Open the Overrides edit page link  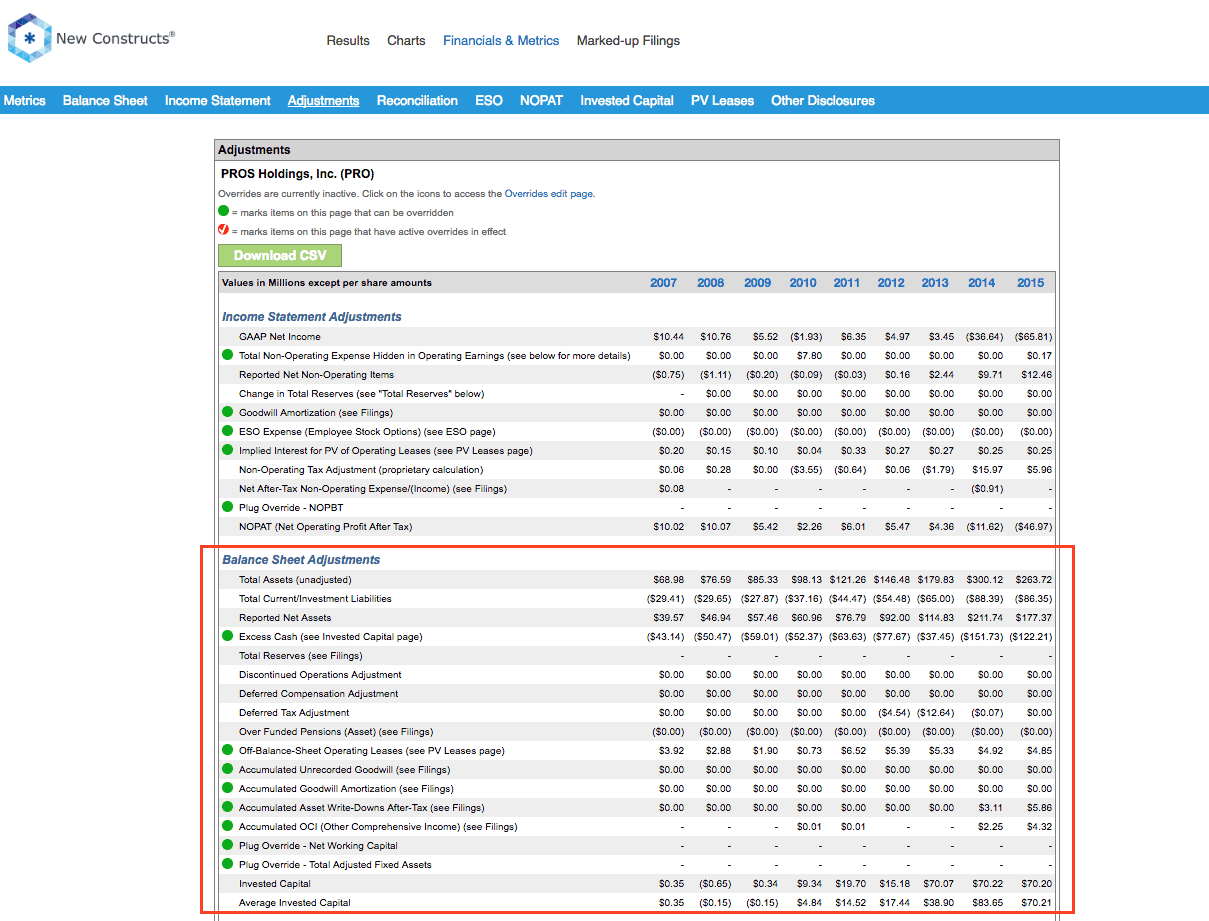coord(549,194)
